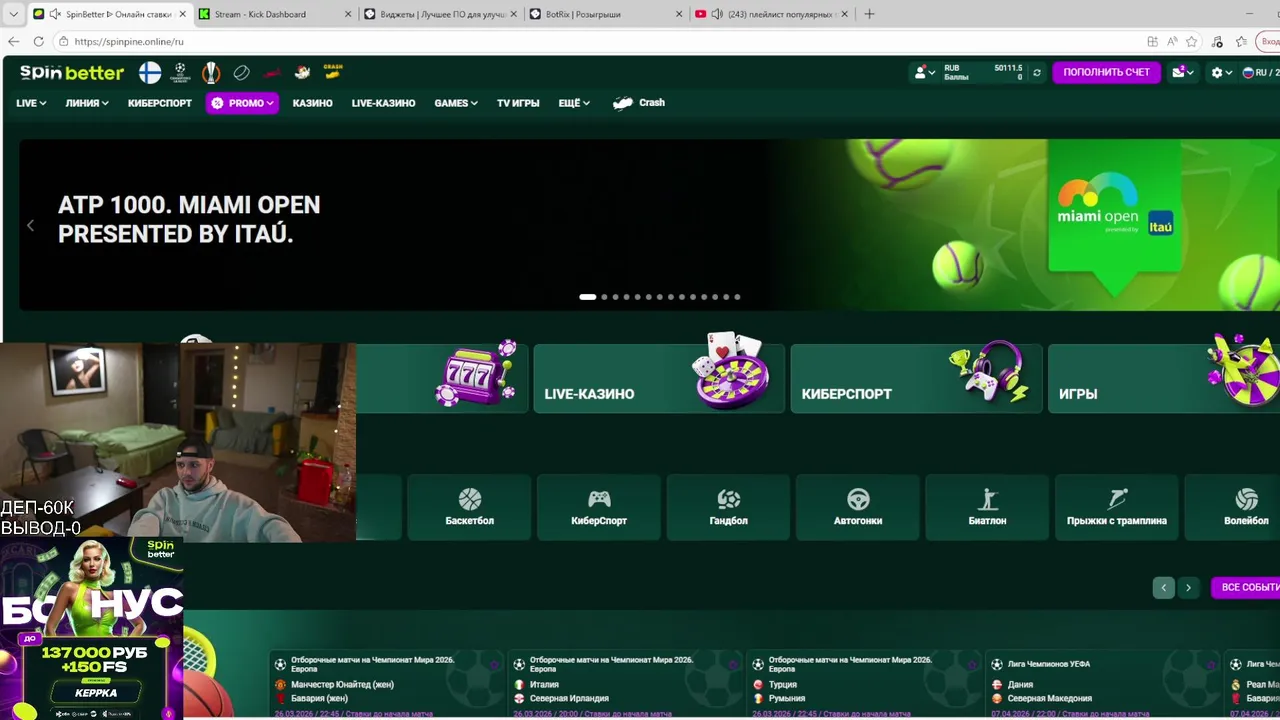Open the Finland flag quick link
Image resolution: width=1280 pixels, height=720 pixels.
coord(150,72)
